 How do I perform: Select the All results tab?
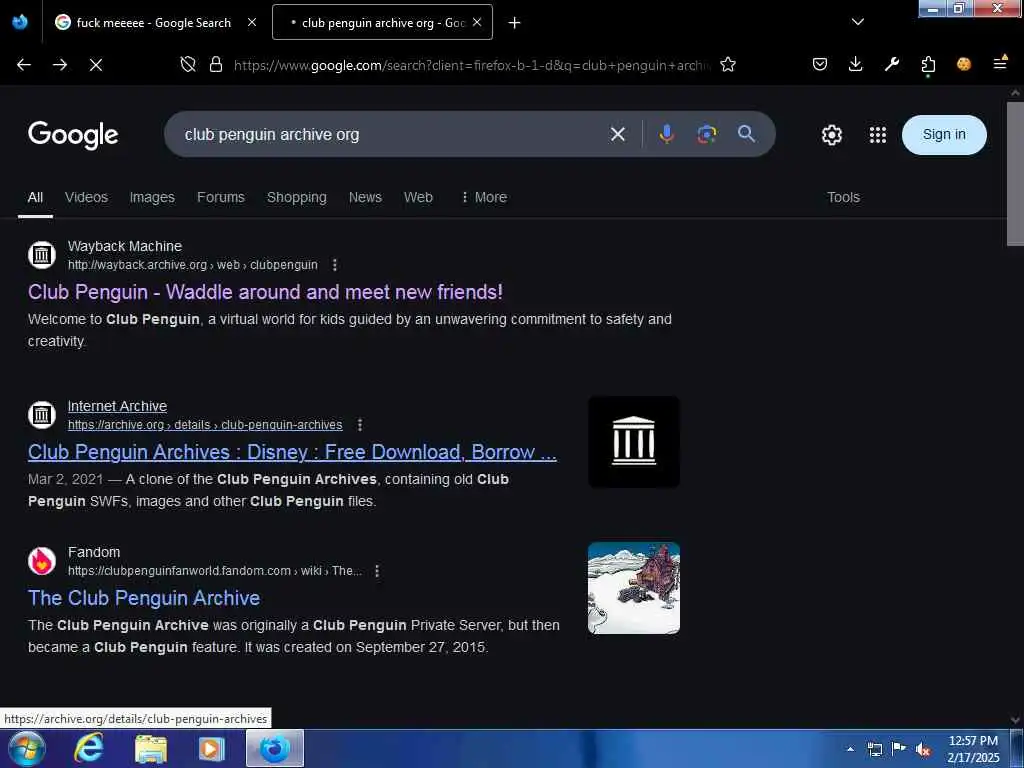pyautogui.click(x=35, y=197)
